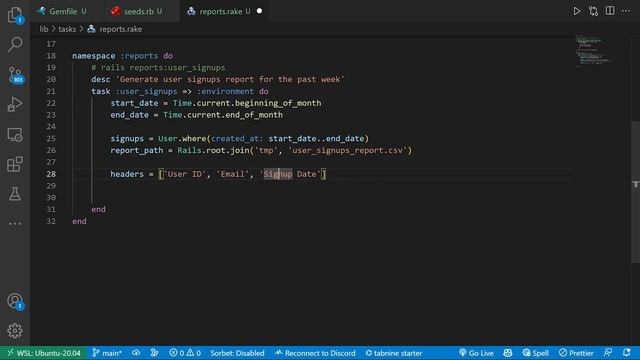
Task: Open notifications bell
Action: [627, 353]
